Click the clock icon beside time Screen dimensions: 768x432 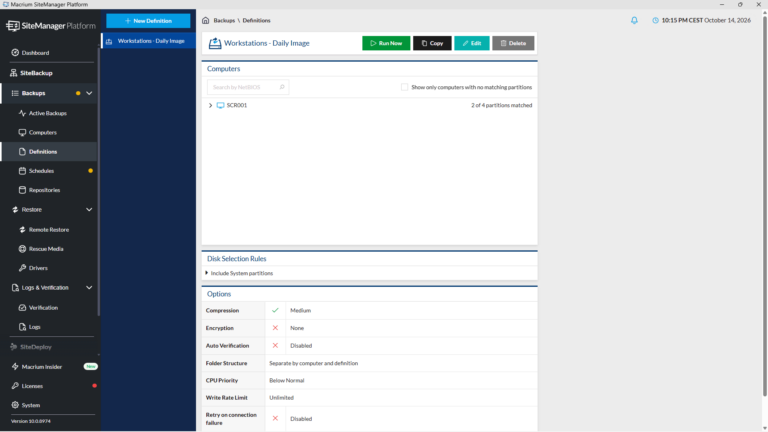coord(655,21)
